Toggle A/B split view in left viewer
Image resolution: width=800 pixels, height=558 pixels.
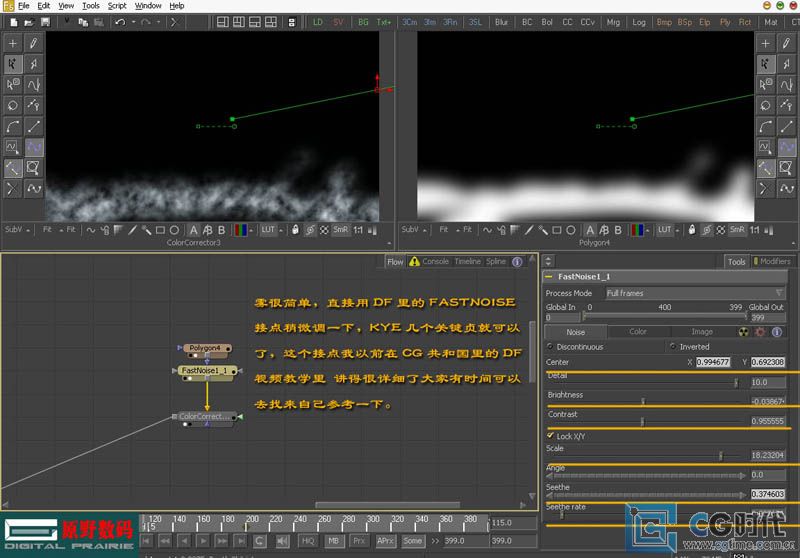(207, 231)
